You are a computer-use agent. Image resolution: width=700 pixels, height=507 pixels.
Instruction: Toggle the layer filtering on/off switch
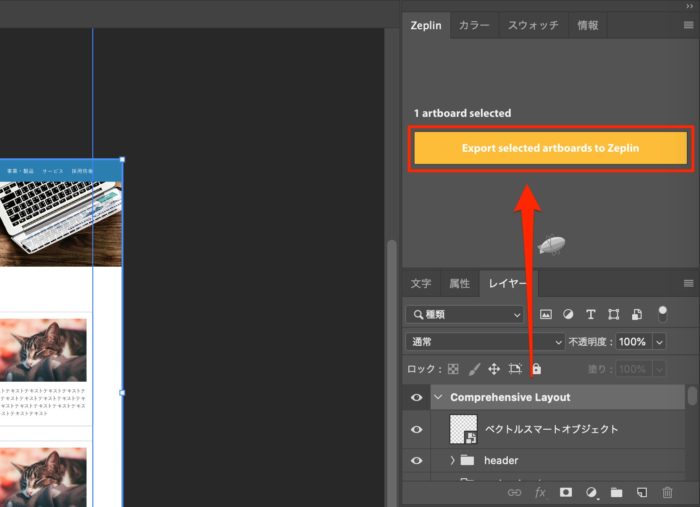(x=661, y=313)
